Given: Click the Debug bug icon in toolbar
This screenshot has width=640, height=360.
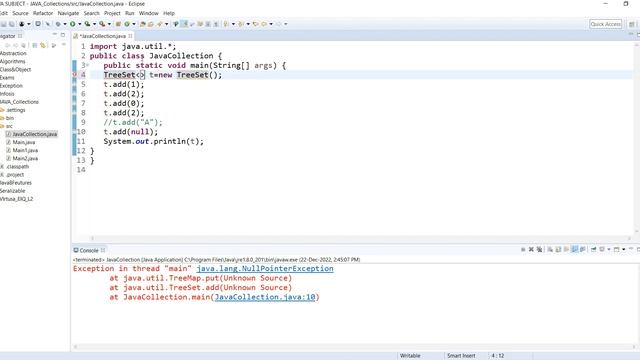Looking at the screenshot, I should (58, 24).
